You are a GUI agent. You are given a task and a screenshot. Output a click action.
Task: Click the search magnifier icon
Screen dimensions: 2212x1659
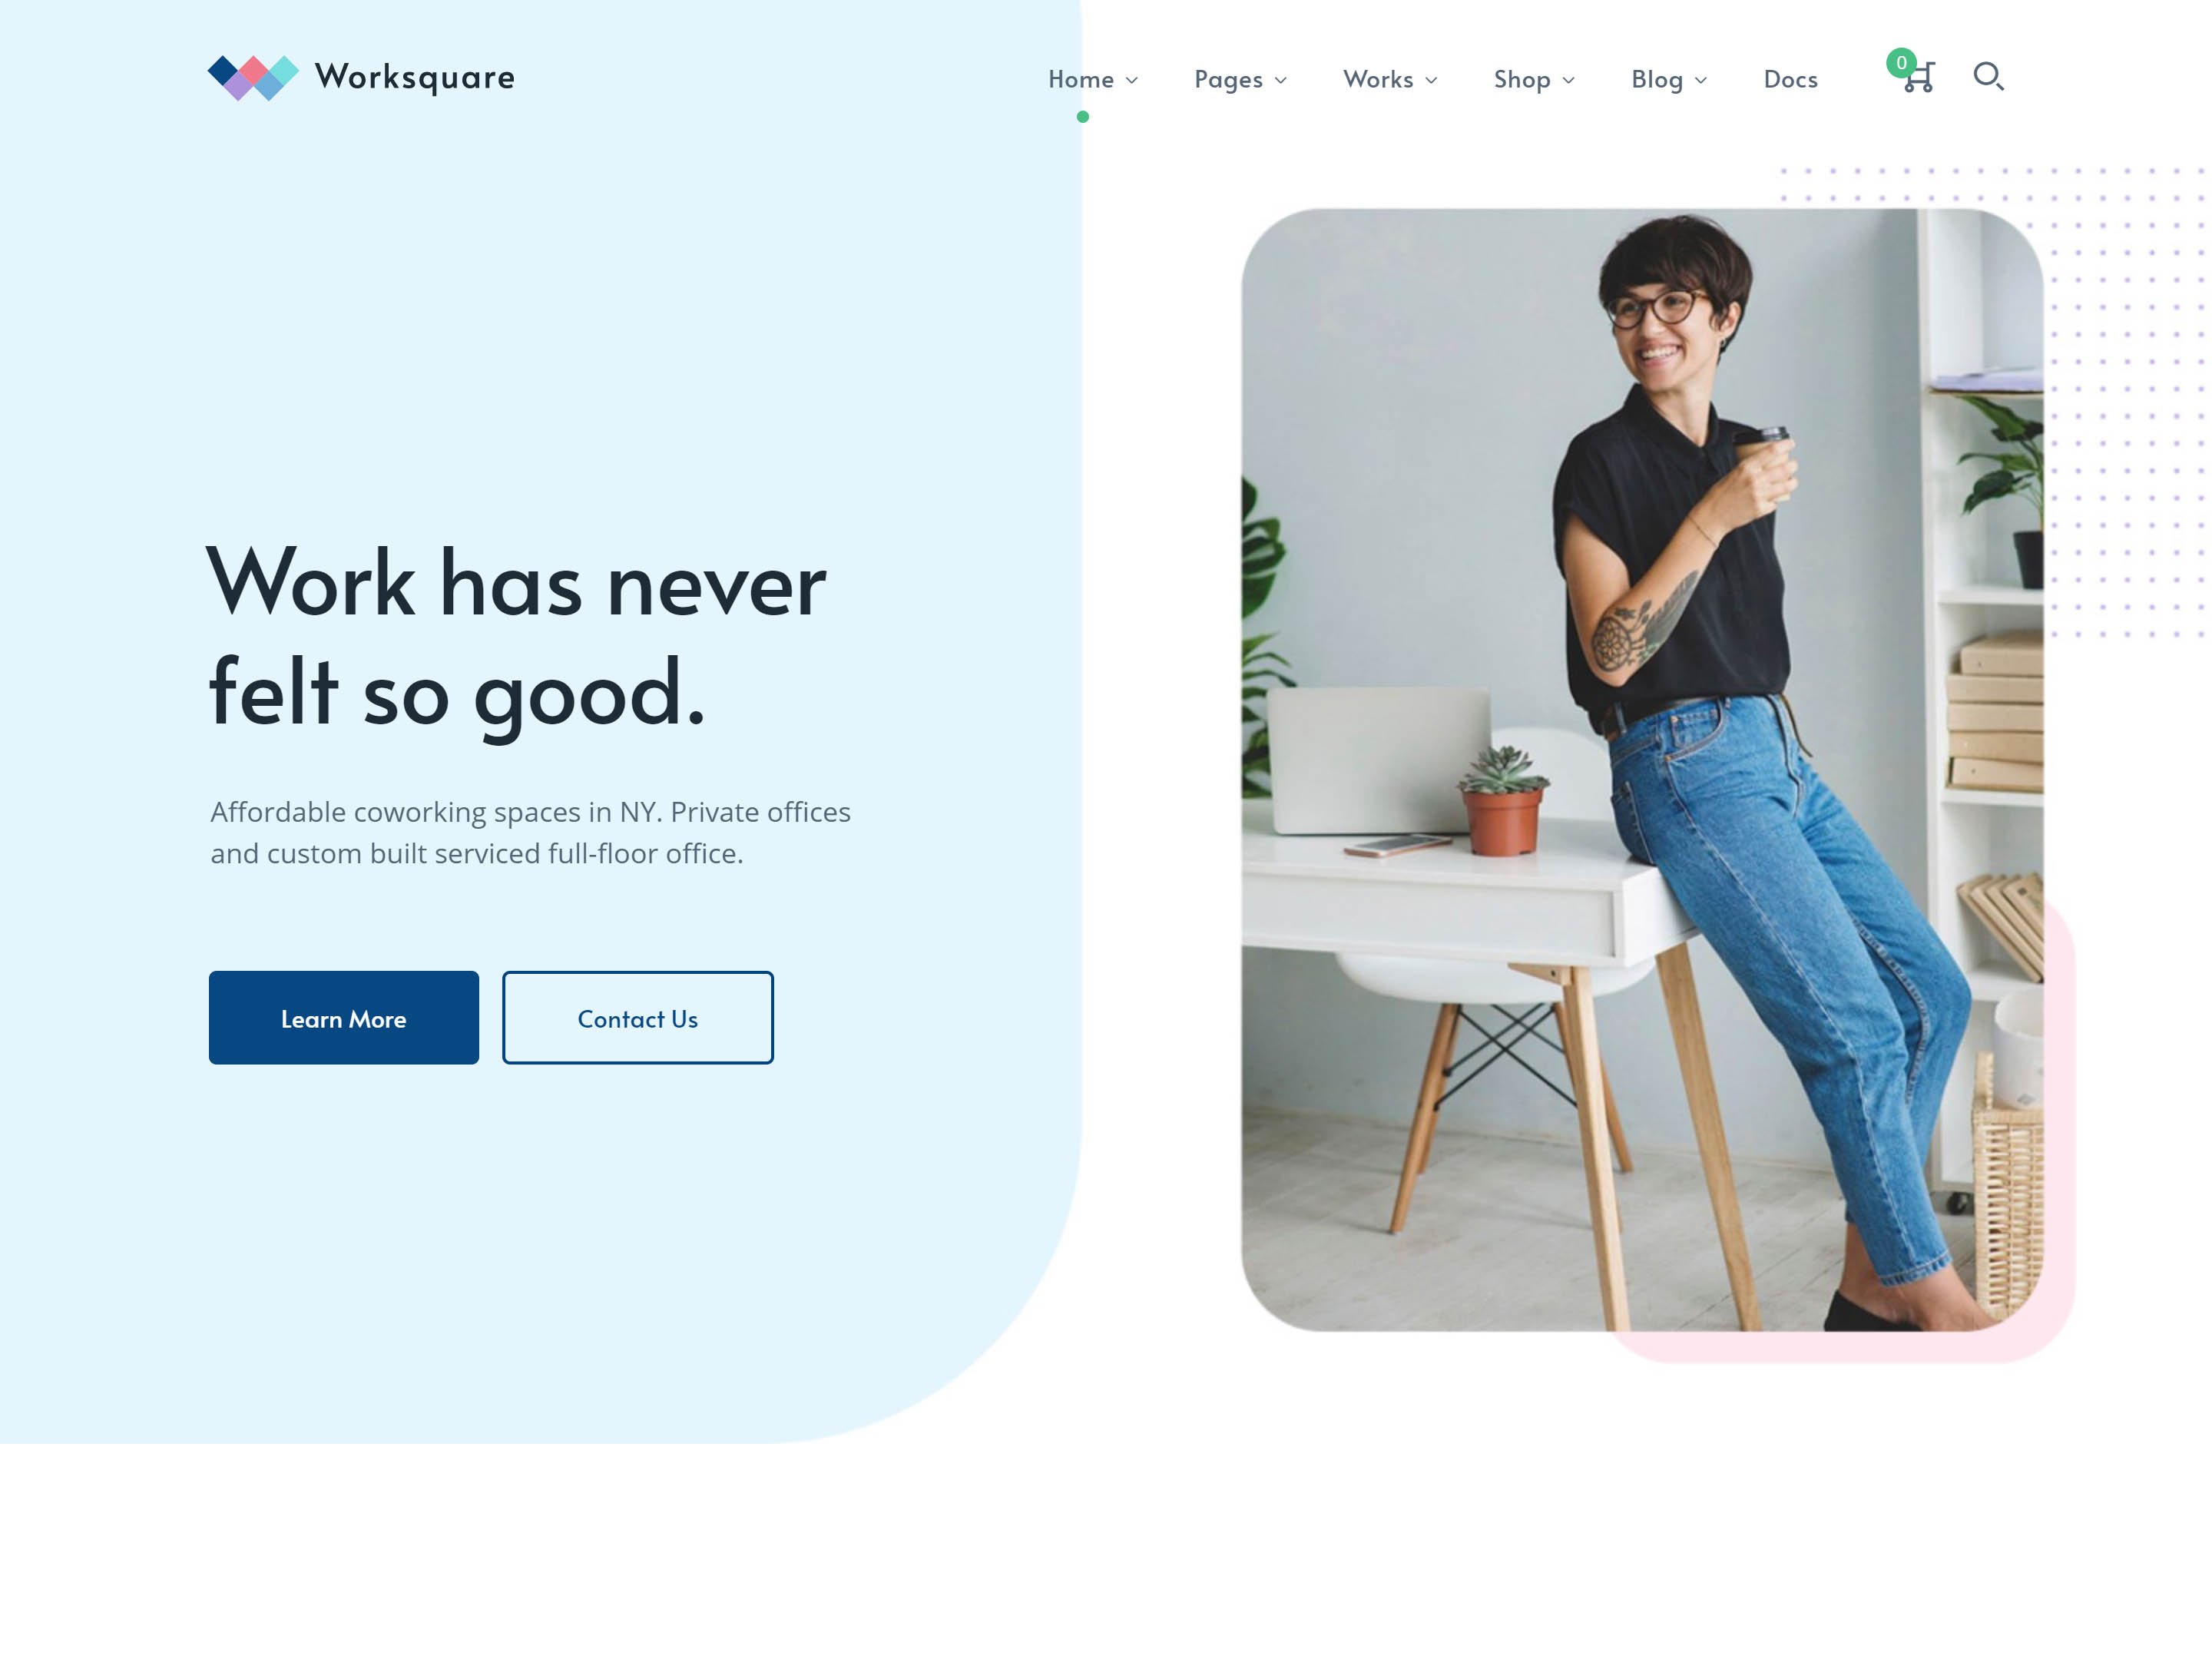click(x=1988, y=77)
